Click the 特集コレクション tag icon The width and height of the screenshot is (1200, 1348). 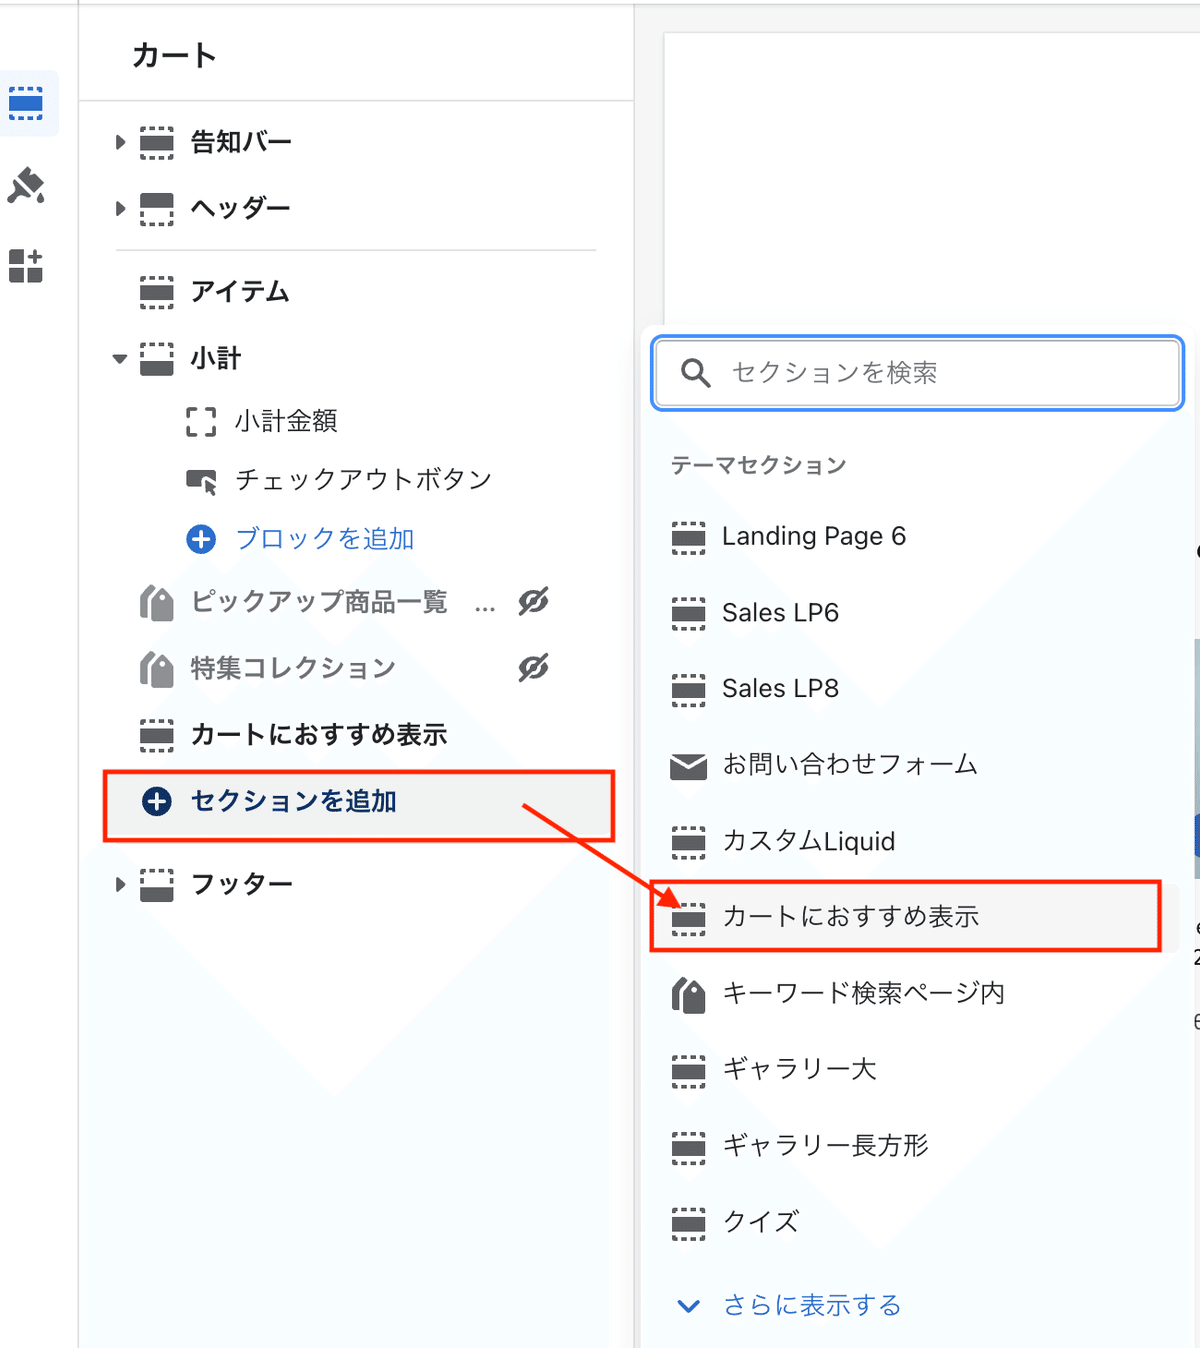pyautogui.click(x=157, y=669)
